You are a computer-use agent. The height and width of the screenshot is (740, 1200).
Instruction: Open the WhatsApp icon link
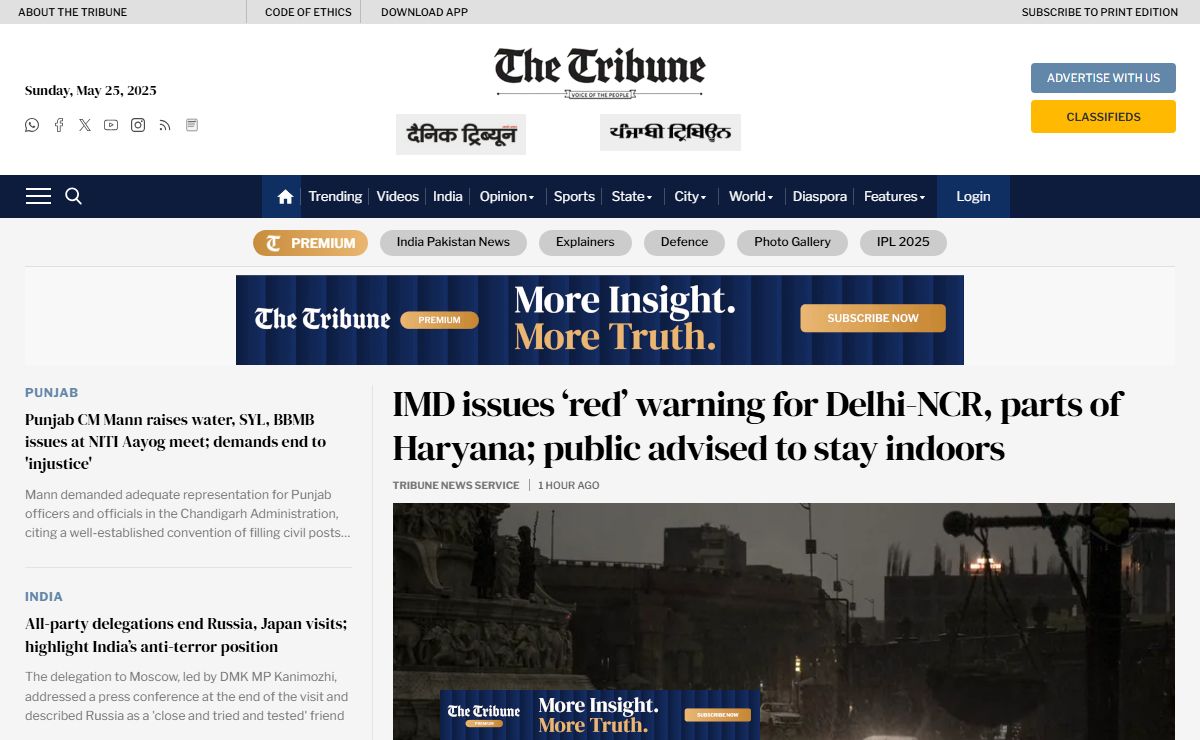tap(32, 125)
